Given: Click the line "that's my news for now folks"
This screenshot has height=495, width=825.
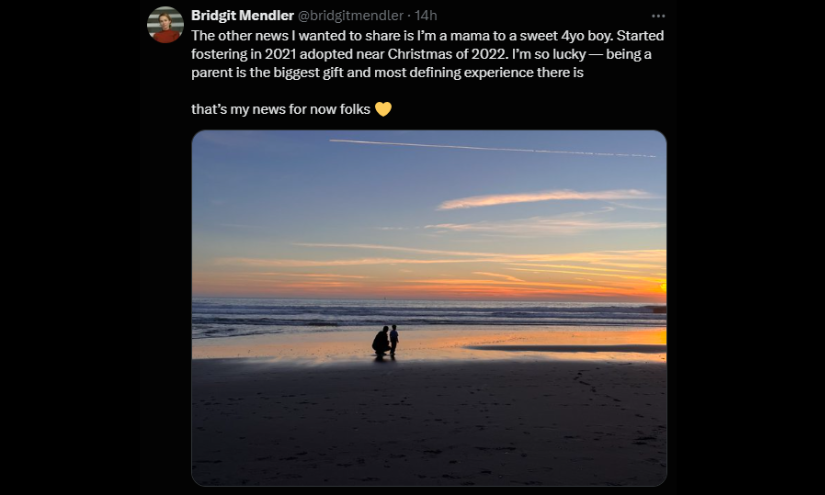Looking at the screenshot, I should tap(280, 109).
